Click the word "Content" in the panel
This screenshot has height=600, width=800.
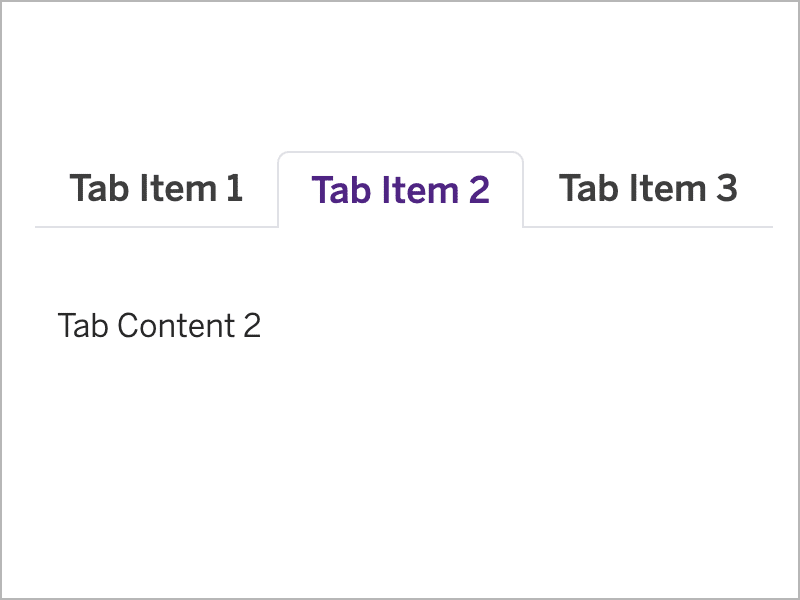pos(171,326)
